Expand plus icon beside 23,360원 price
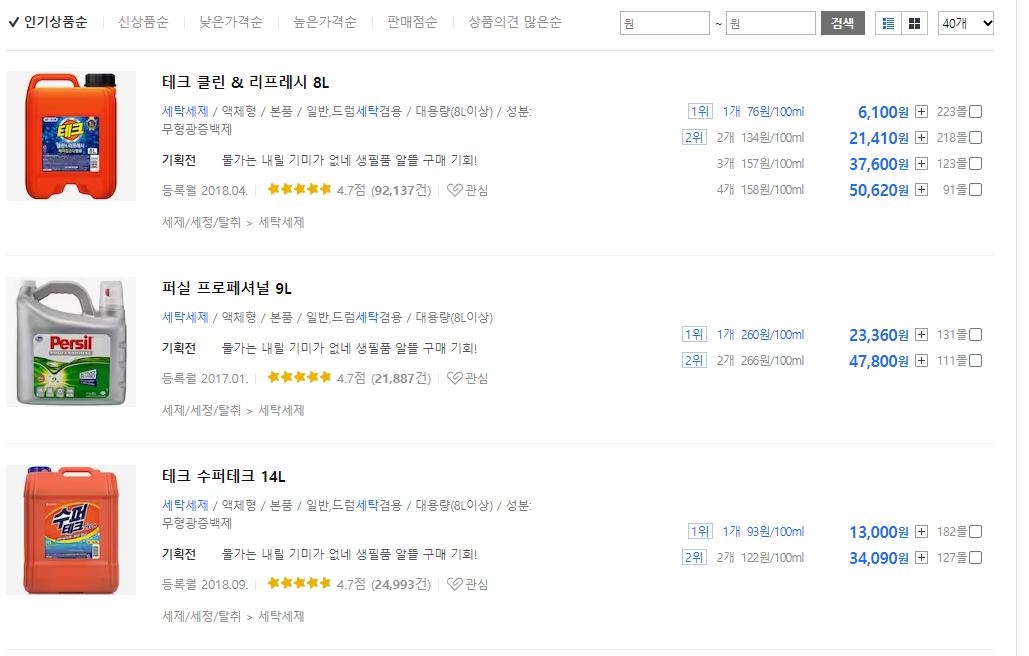Screen dimensions: 1029x656 (921, 335)
